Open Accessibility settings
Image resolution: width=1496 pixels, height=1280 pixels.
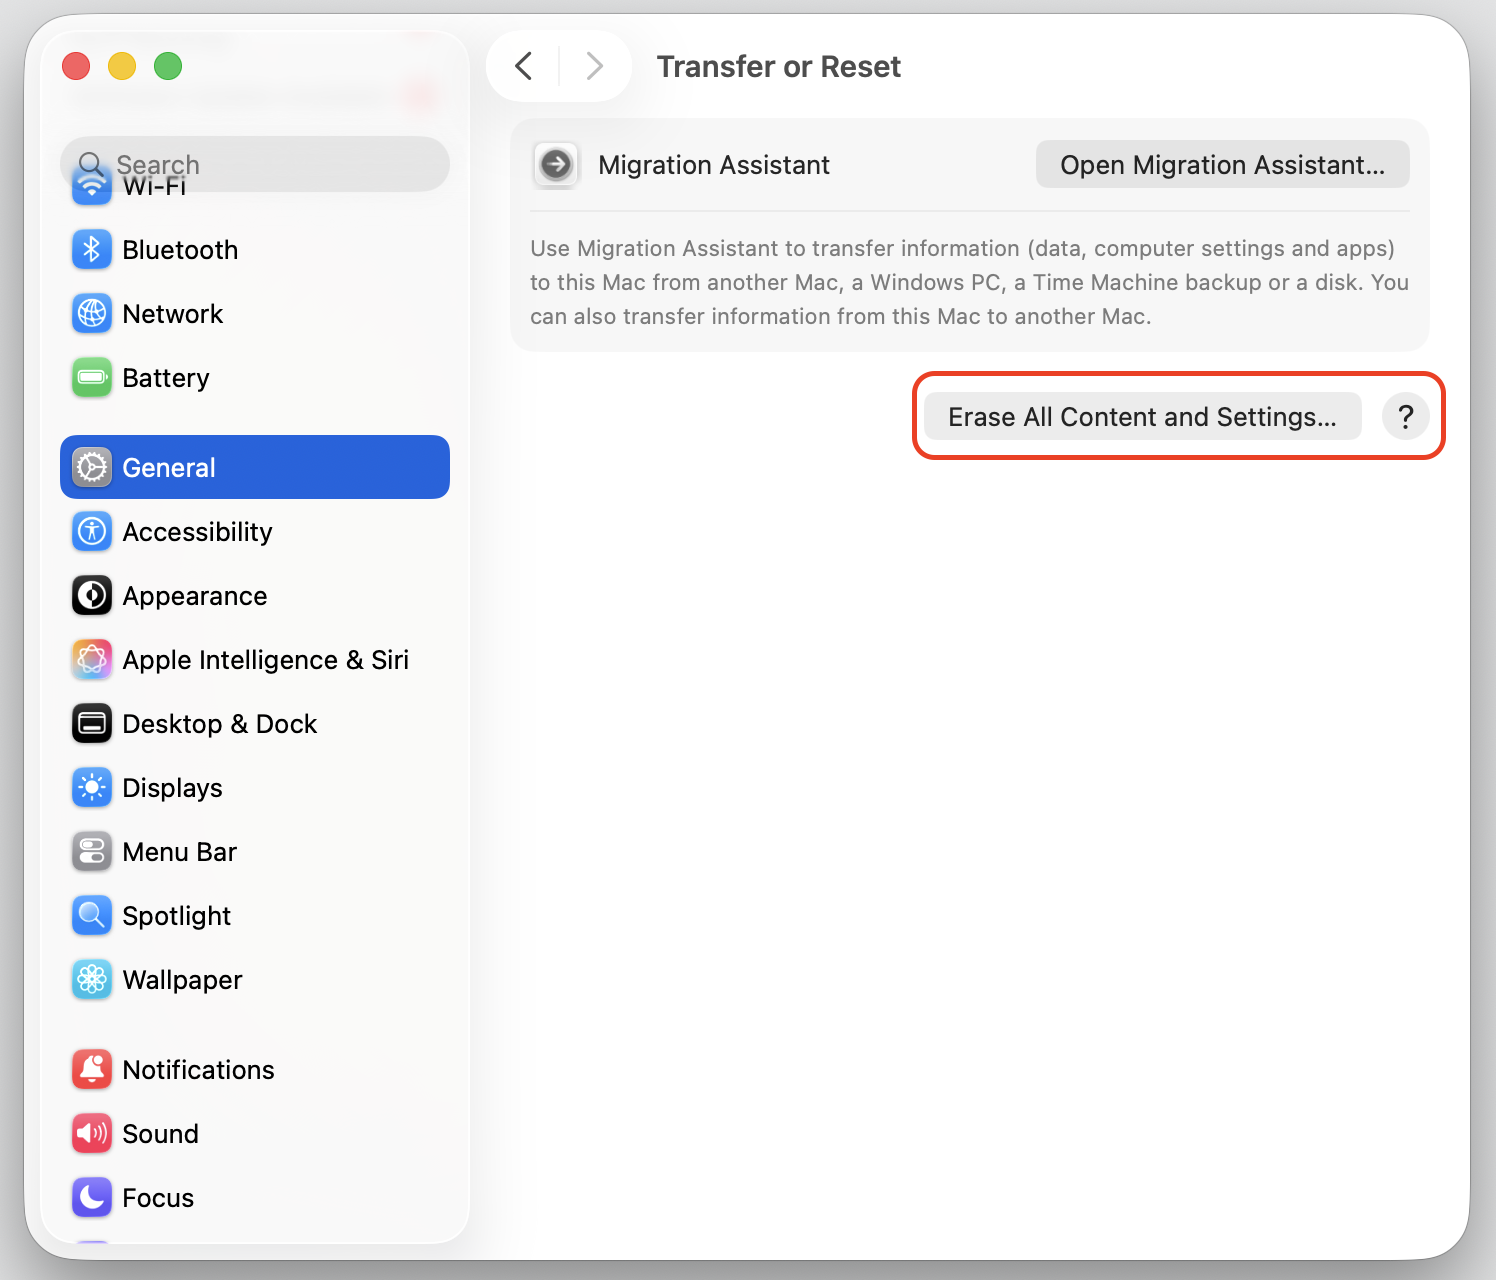pyautogui.click(x=255, y=532)
